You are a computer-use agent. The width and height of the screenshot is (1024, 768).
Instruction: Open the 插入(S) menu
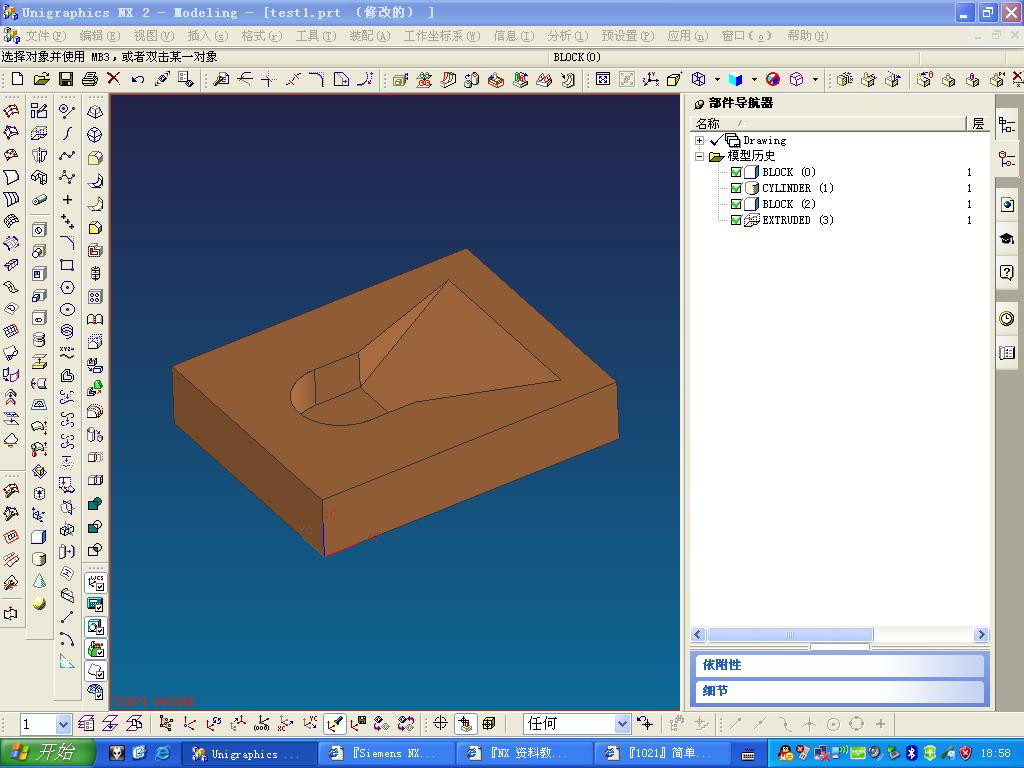(208, 36)
